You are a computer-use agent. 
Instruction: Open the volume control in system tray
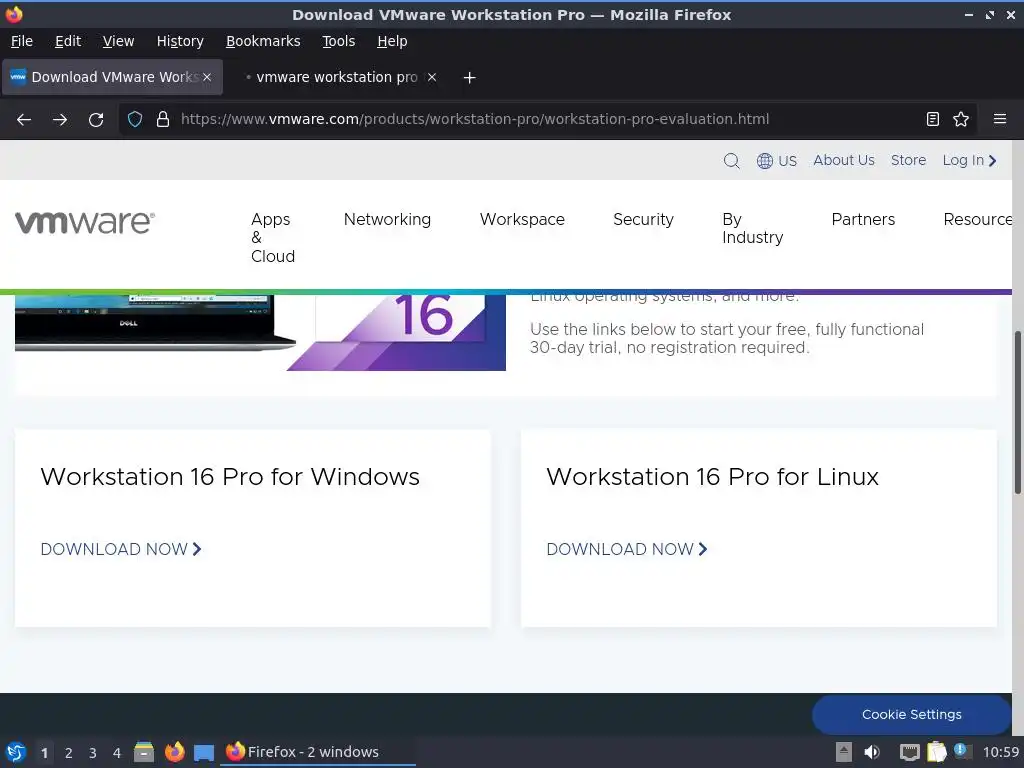click(x=872, y=752)
